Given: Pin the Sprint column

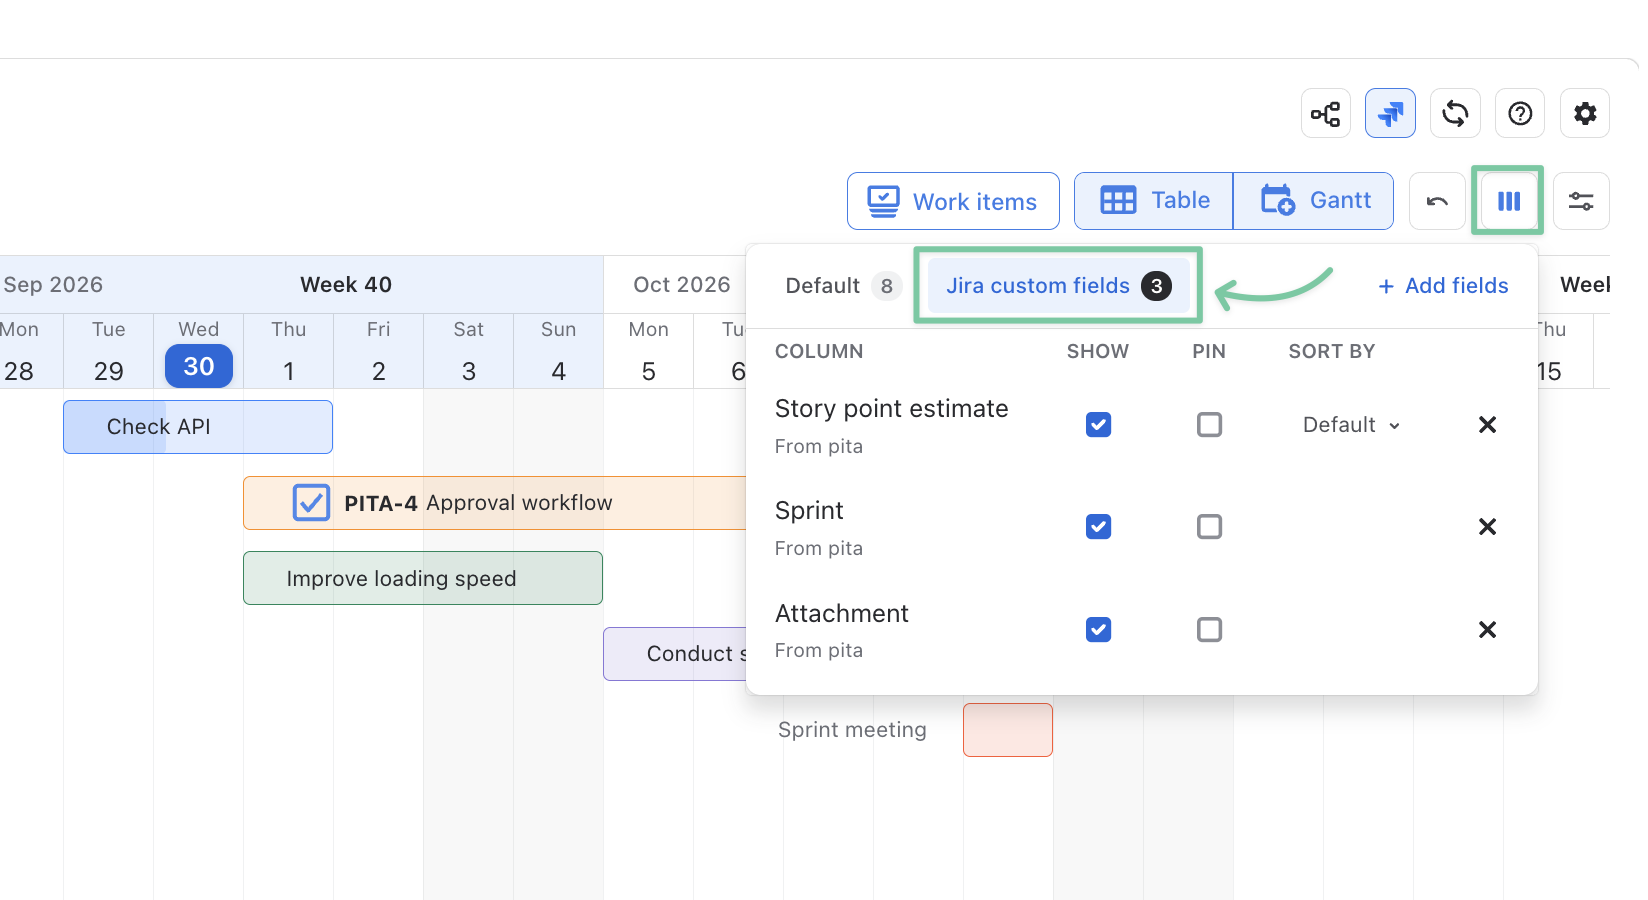Looking at the screenshot, I should (1209, 527).
